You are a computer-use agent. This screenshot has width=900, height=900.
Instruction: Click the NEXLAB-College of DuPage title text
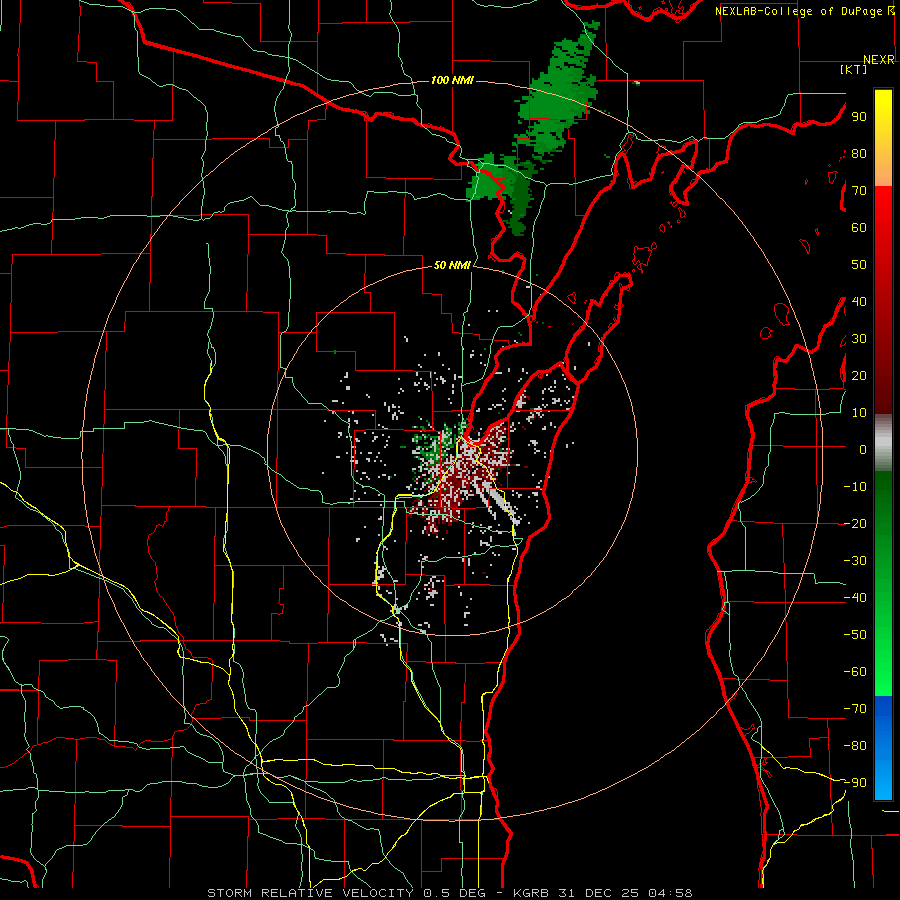(x=799, y=11)
